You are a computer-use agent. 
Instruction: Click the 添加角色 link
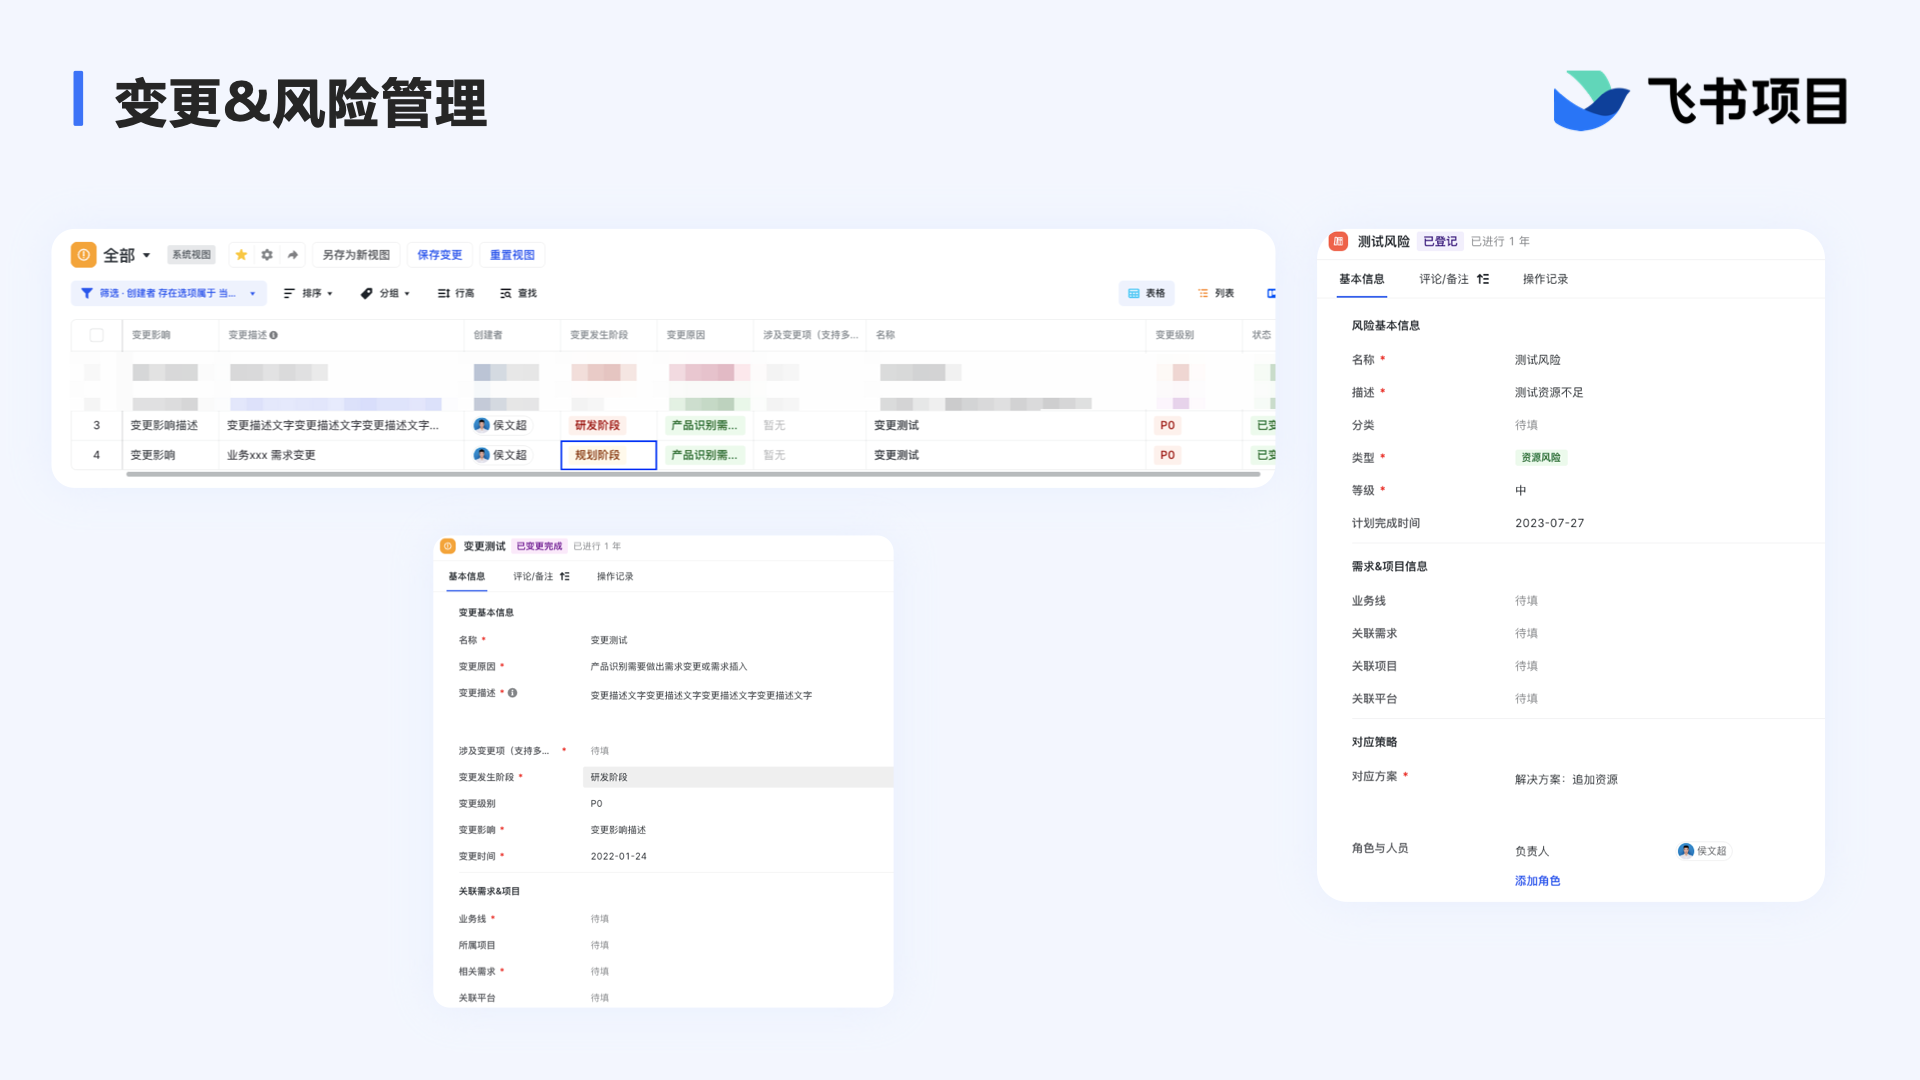pos(1537,881)
